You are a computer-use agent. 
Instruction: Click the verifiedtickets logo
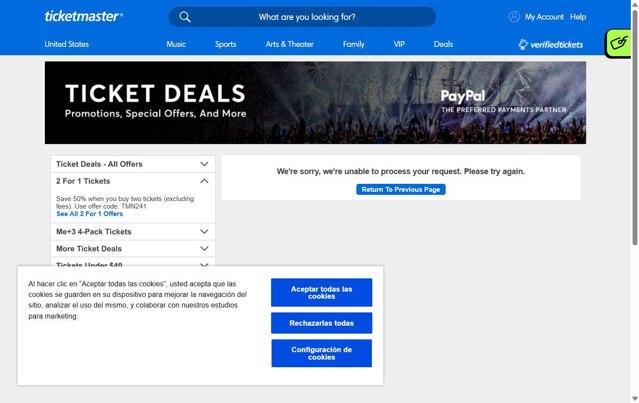(x=551, y=44)
